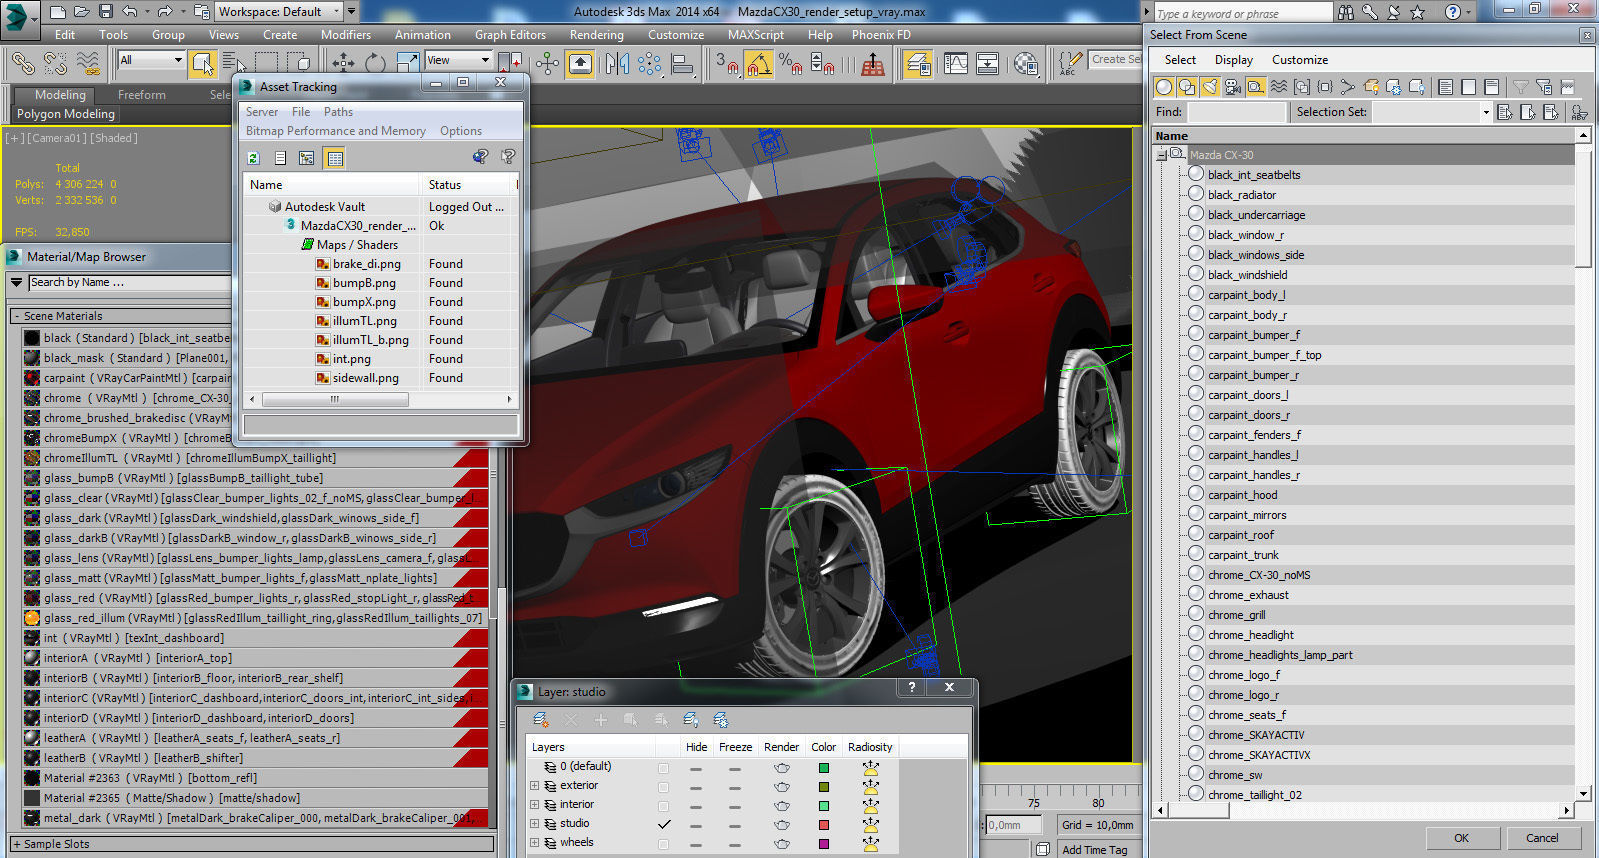Click the color swatch of exterior layer
The height and width of the screenshot is (858, 1599).
(824, 787)
